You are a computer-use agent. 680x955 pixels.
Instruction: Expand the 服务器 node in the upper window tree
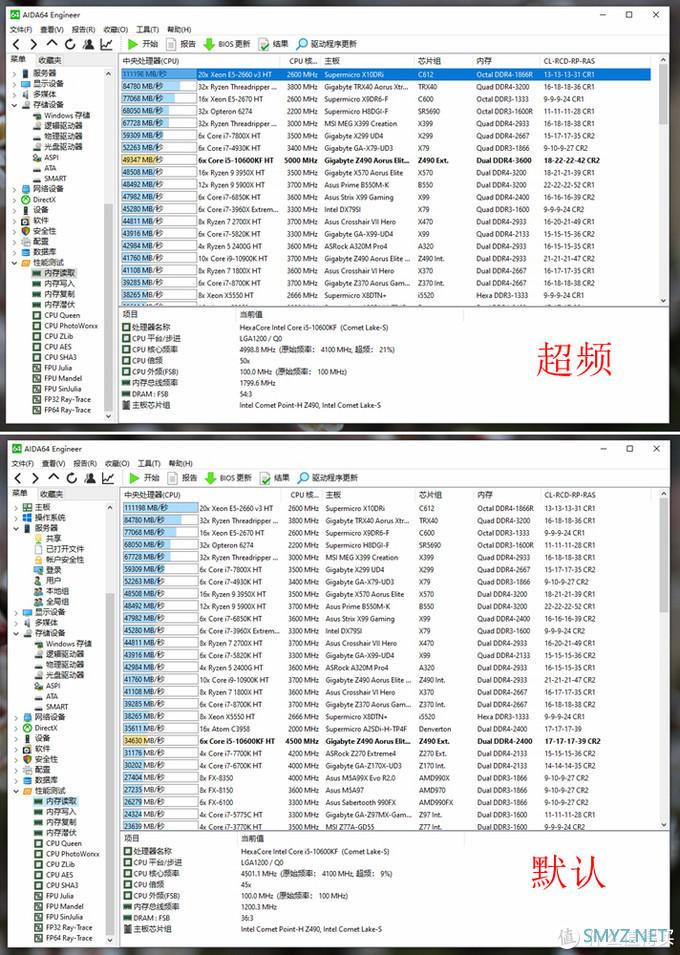click(x=15, y=73)
